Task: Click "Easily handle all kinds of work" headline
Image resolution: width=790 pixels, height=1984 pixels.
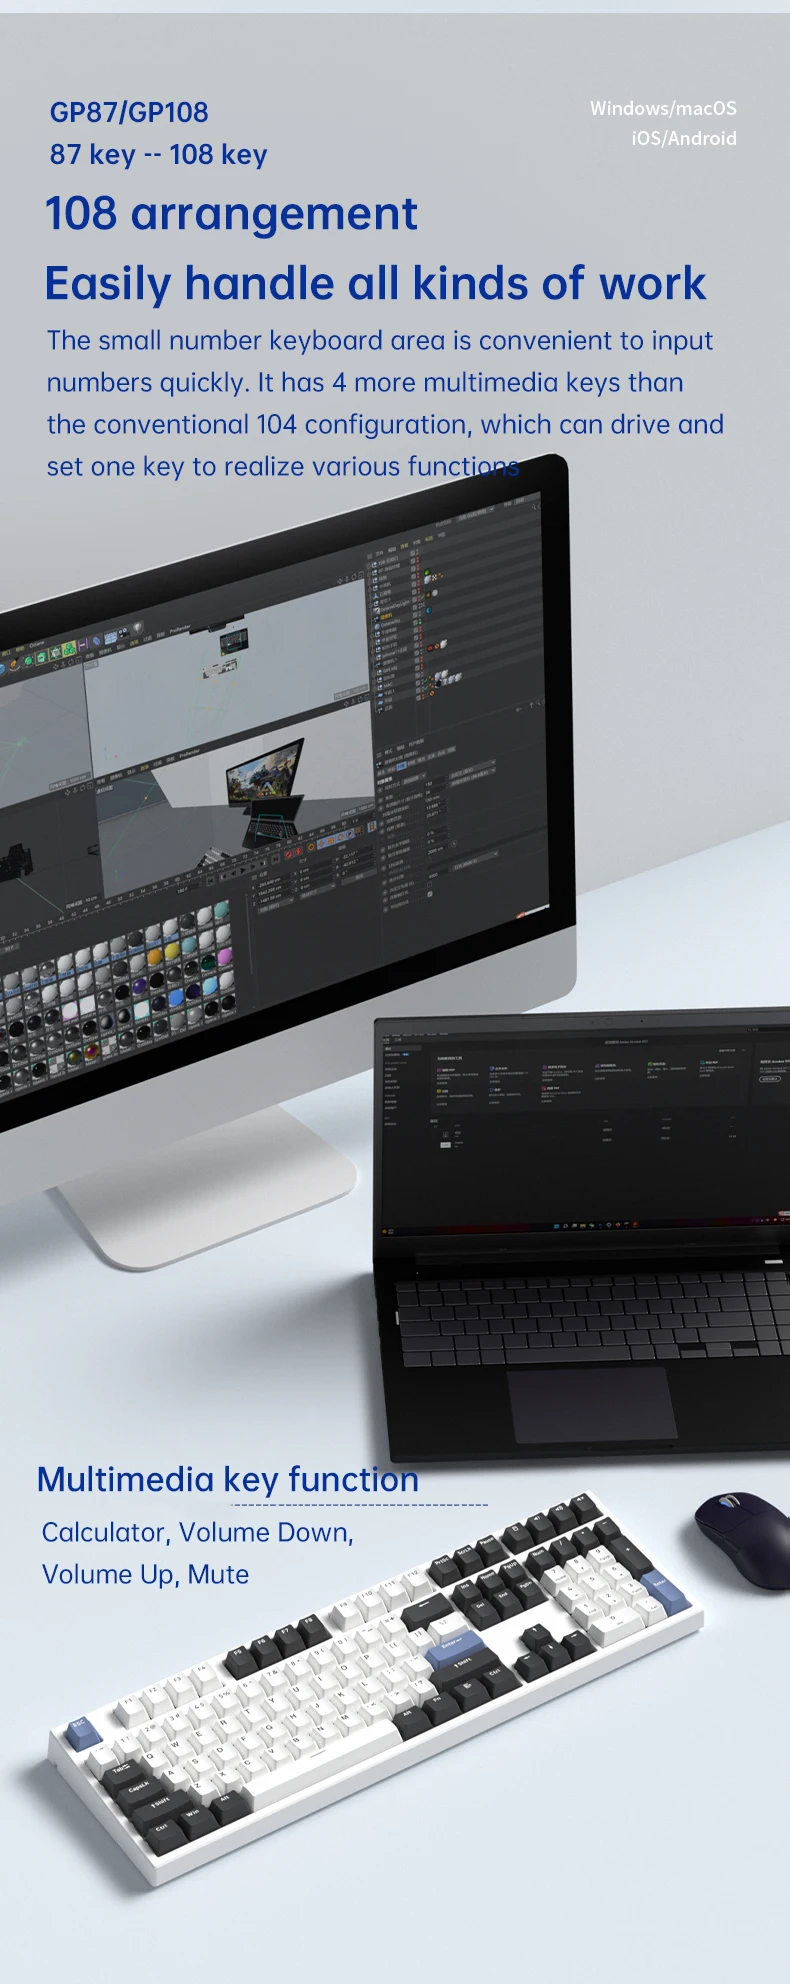Action: 376,283
